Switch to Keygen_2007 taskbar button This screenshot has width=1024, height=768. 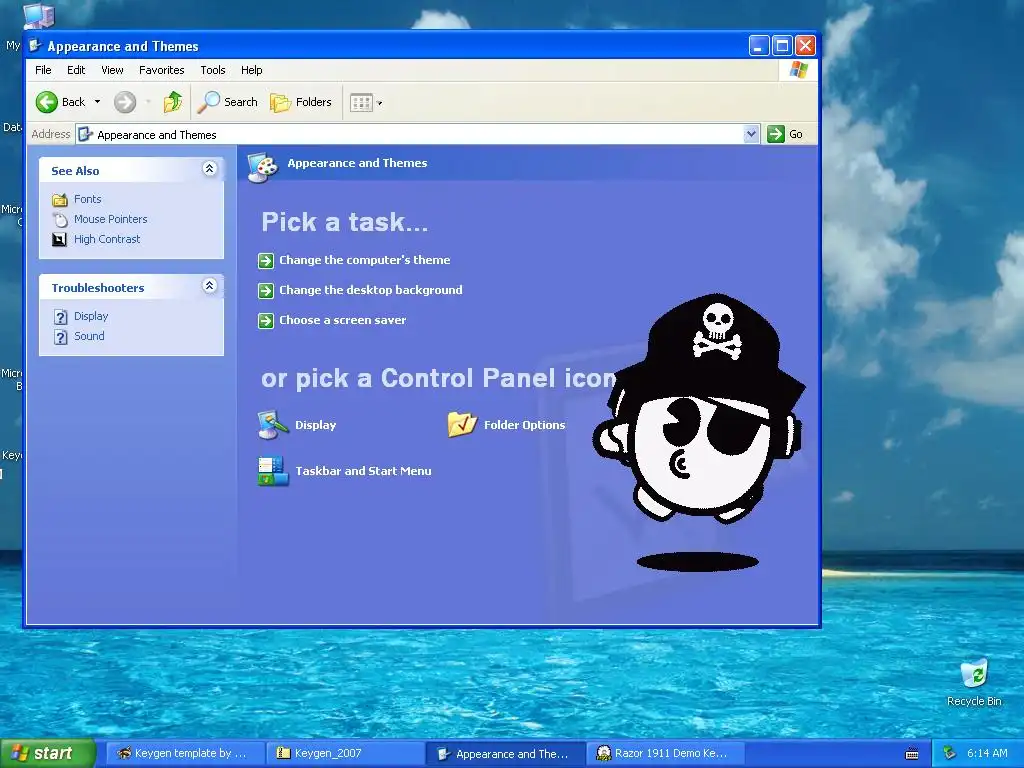[346, 754]
